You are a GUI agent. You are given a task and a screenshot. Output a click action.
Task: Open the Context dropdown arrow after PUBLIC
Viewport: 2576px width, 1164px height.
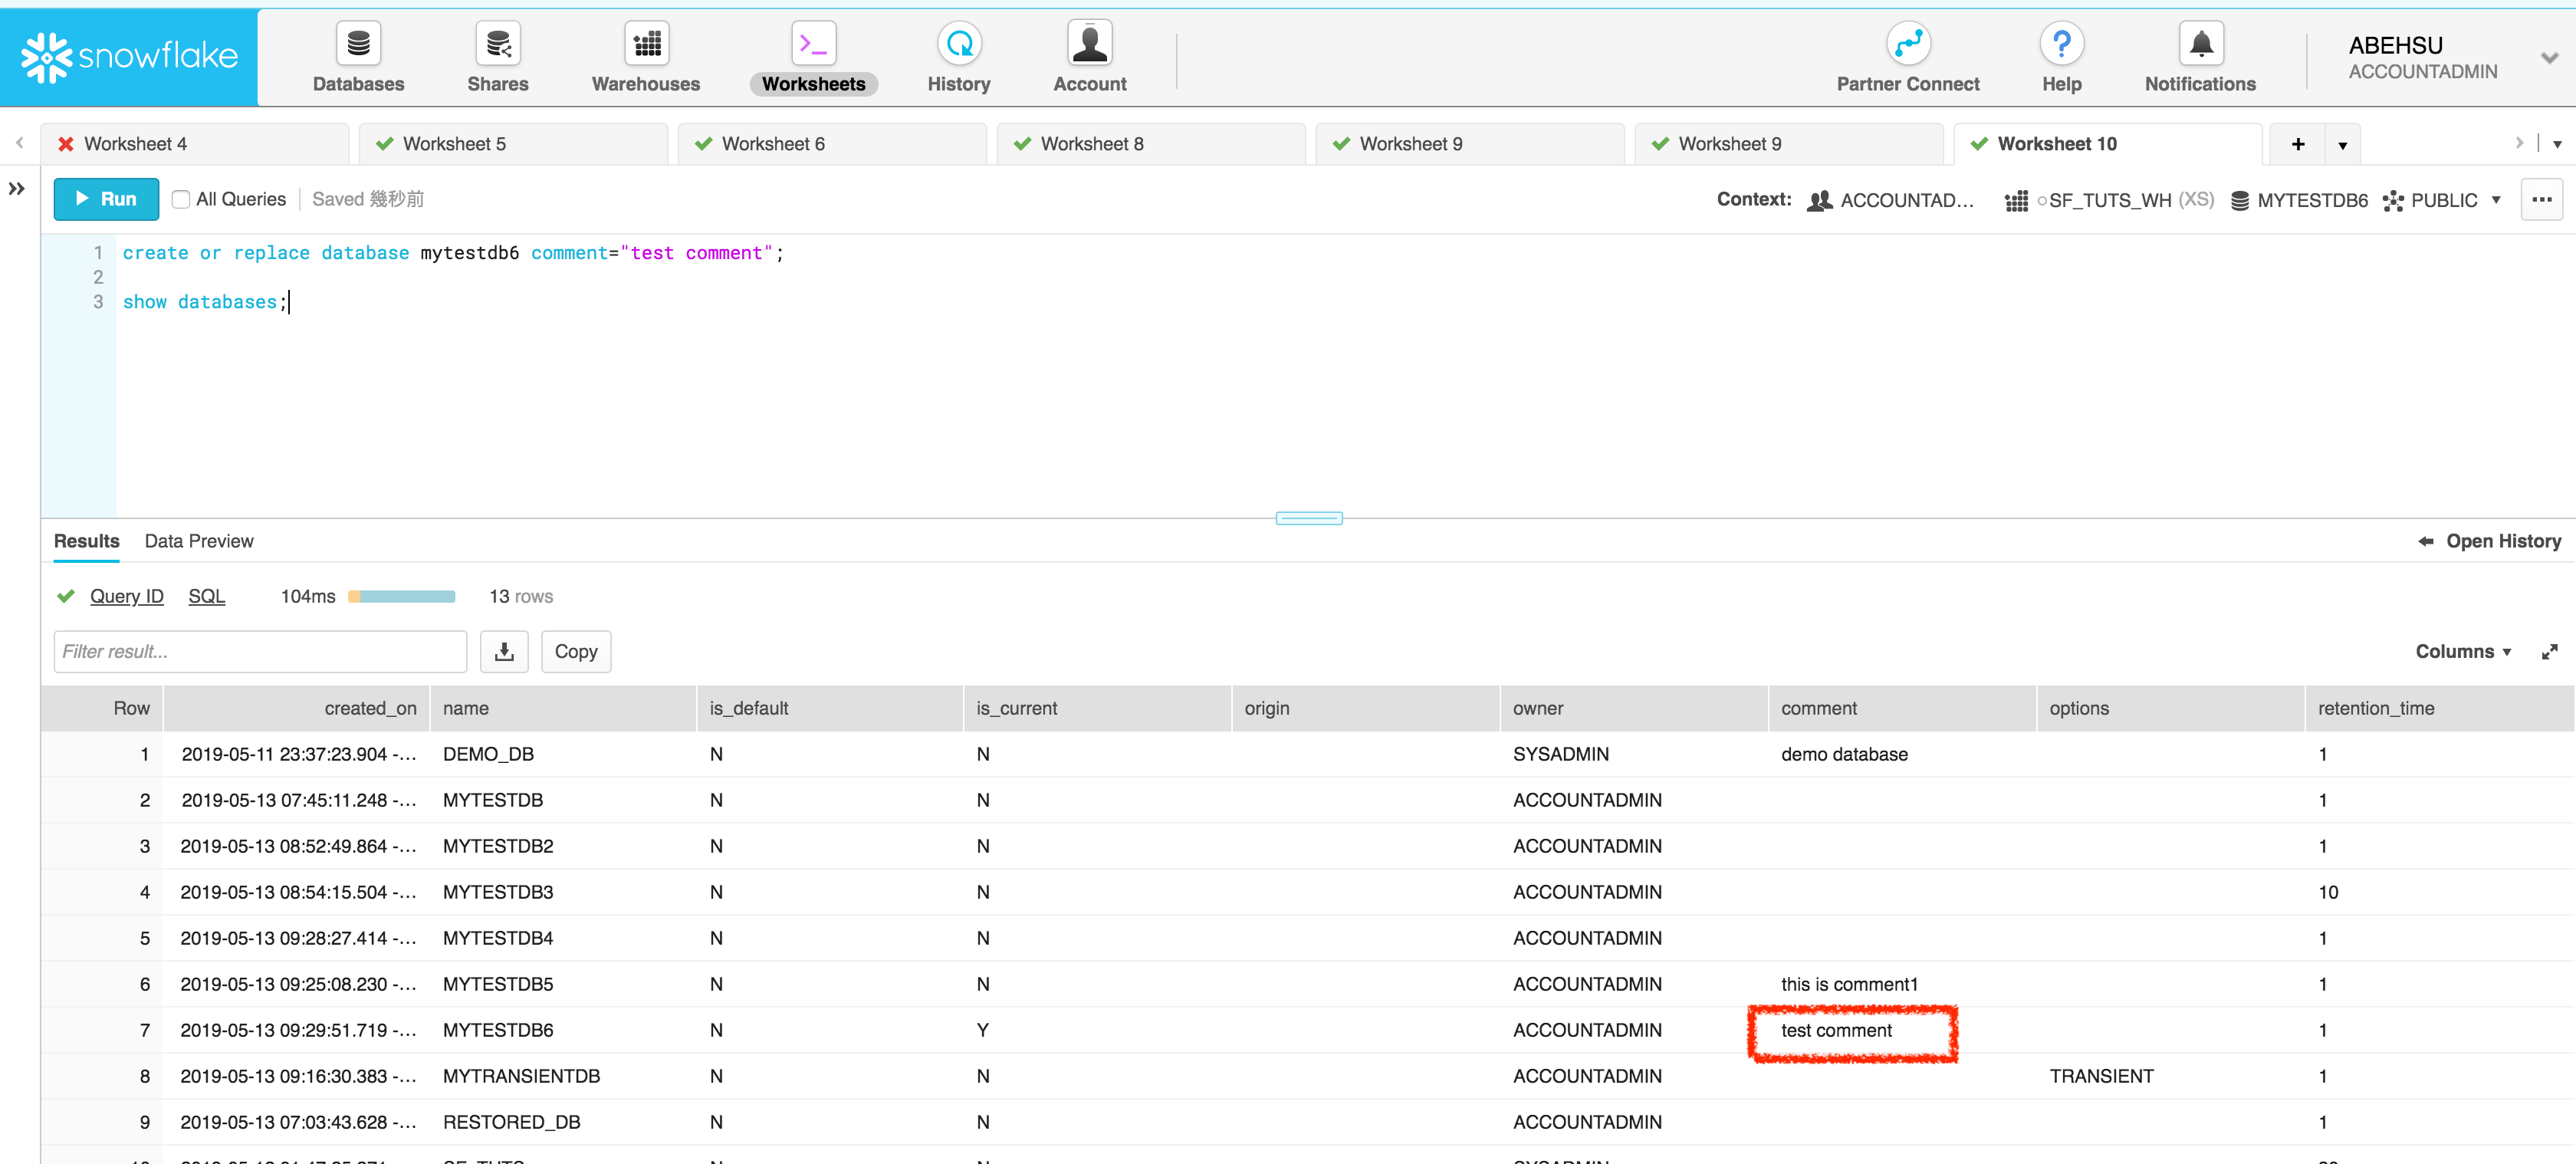(2496, 200)
